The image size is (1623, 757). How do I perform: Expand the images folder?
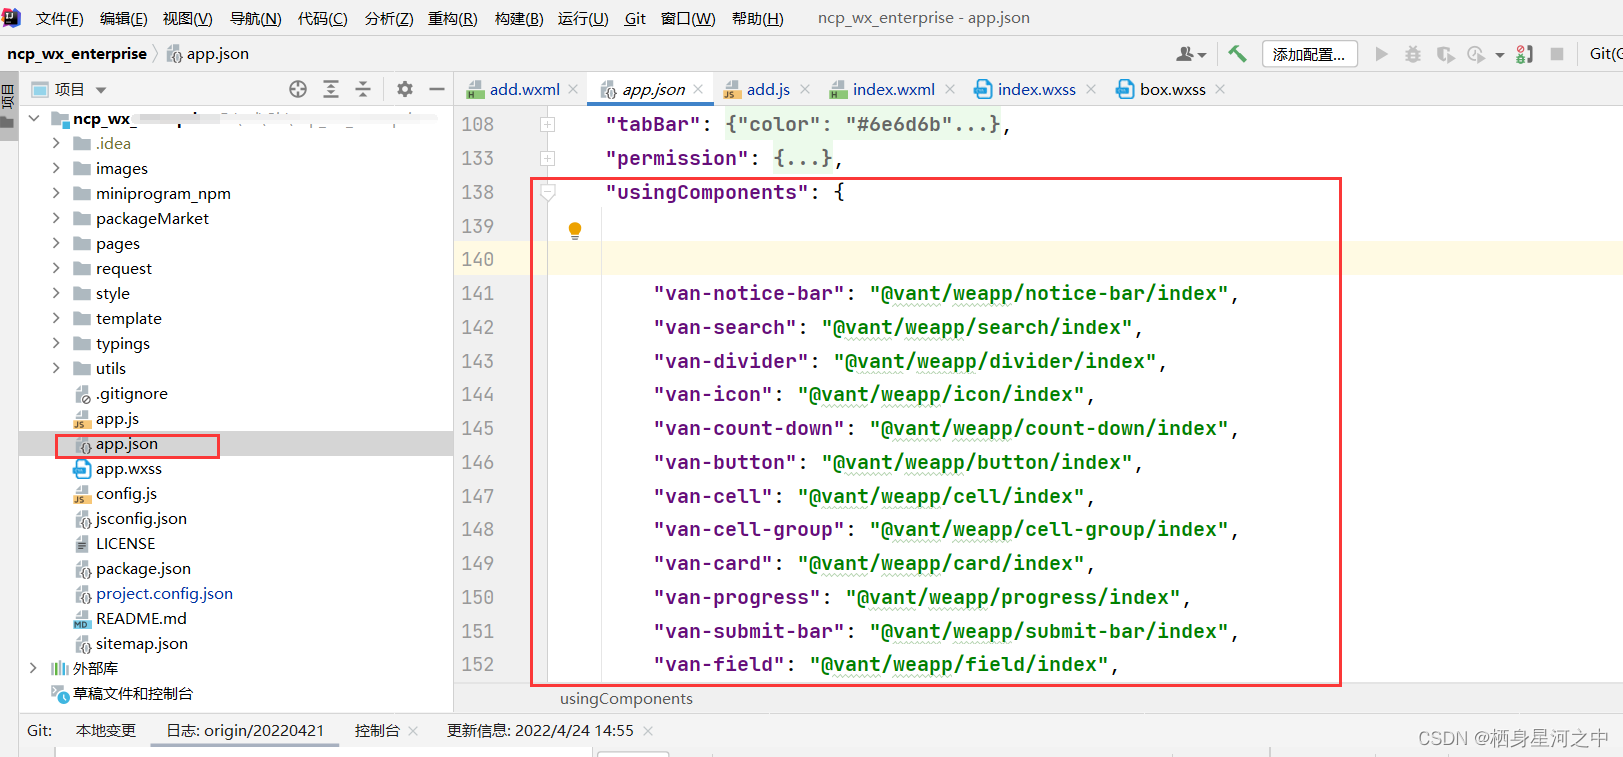(x=56, y=168)
